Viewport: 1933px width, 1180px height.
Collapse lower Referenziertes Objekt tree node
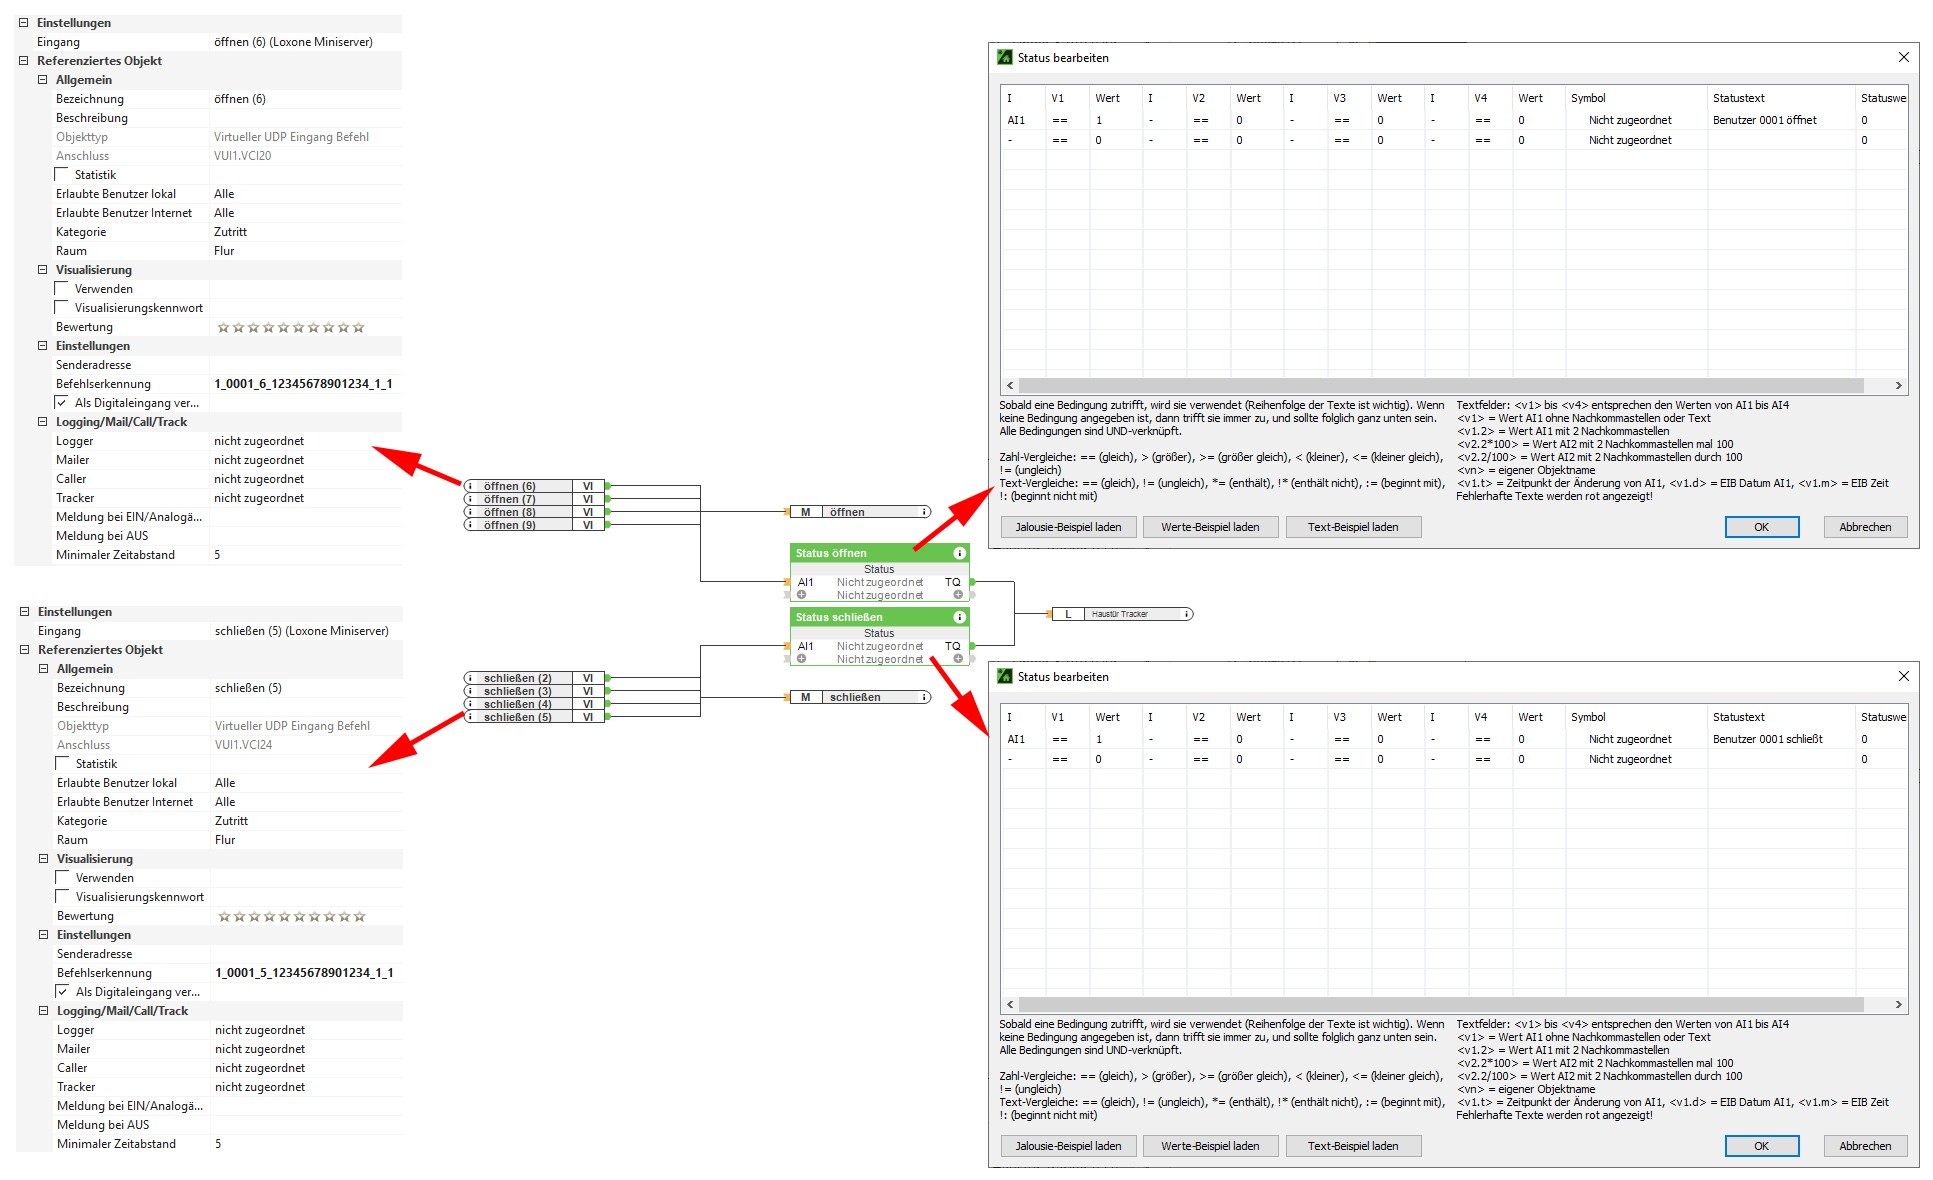(x=24, y=650)
